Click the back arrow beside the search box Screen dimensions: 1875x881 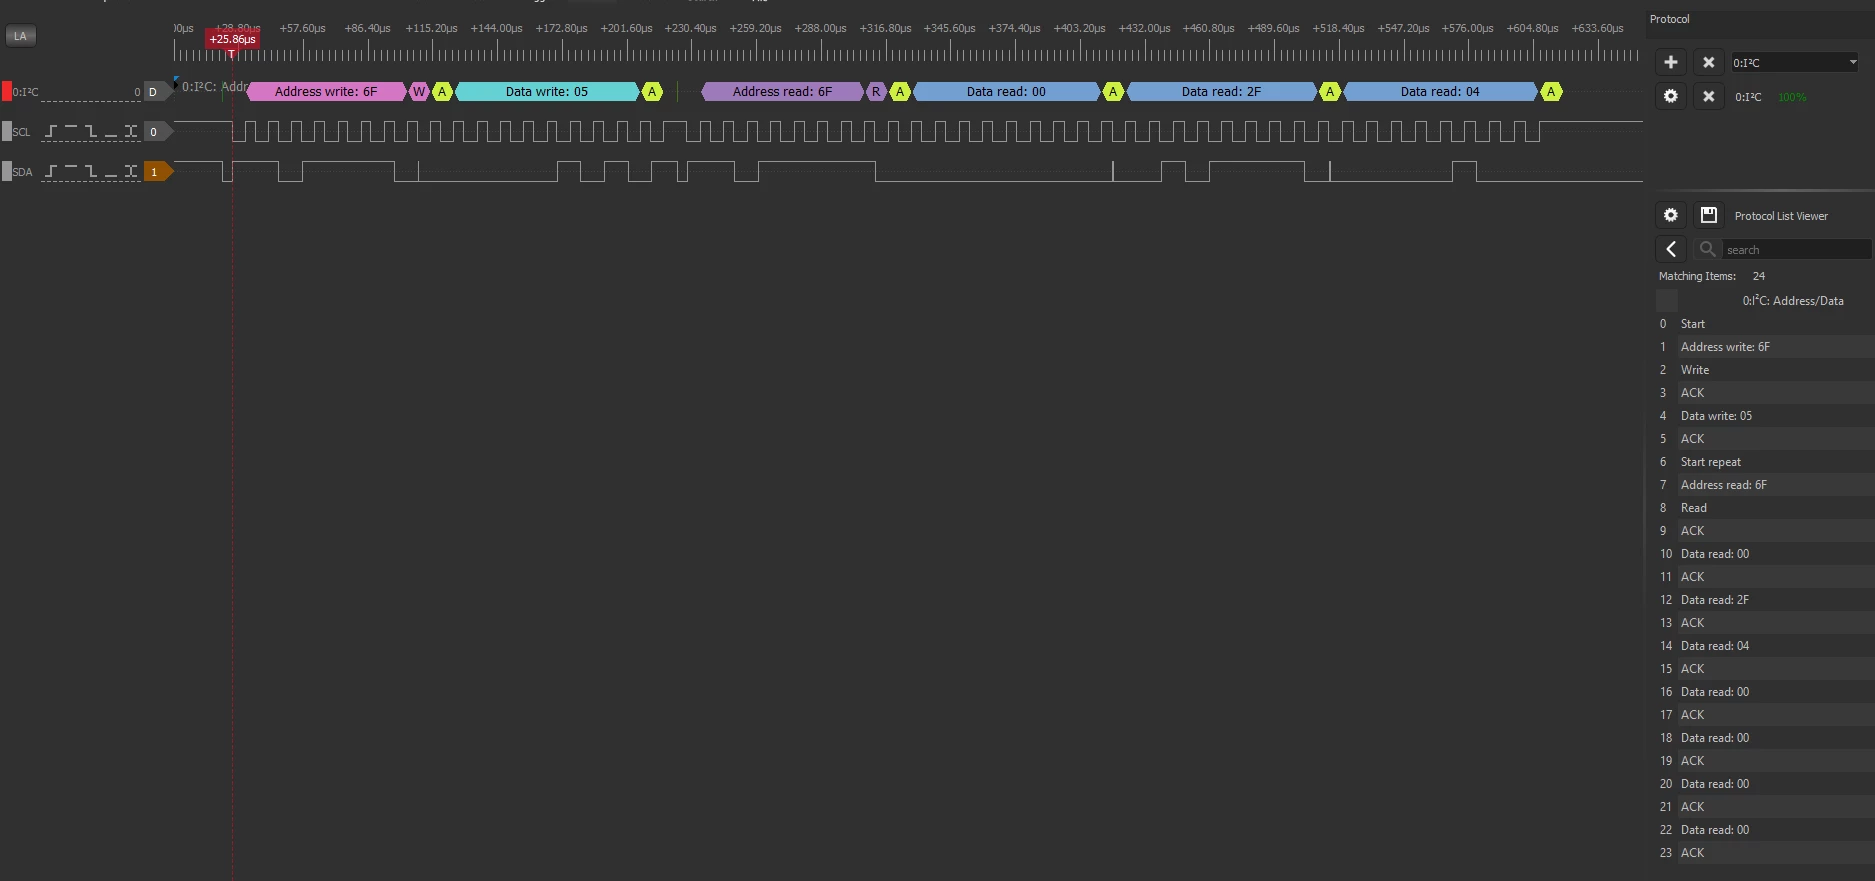tap(1671, 249)
